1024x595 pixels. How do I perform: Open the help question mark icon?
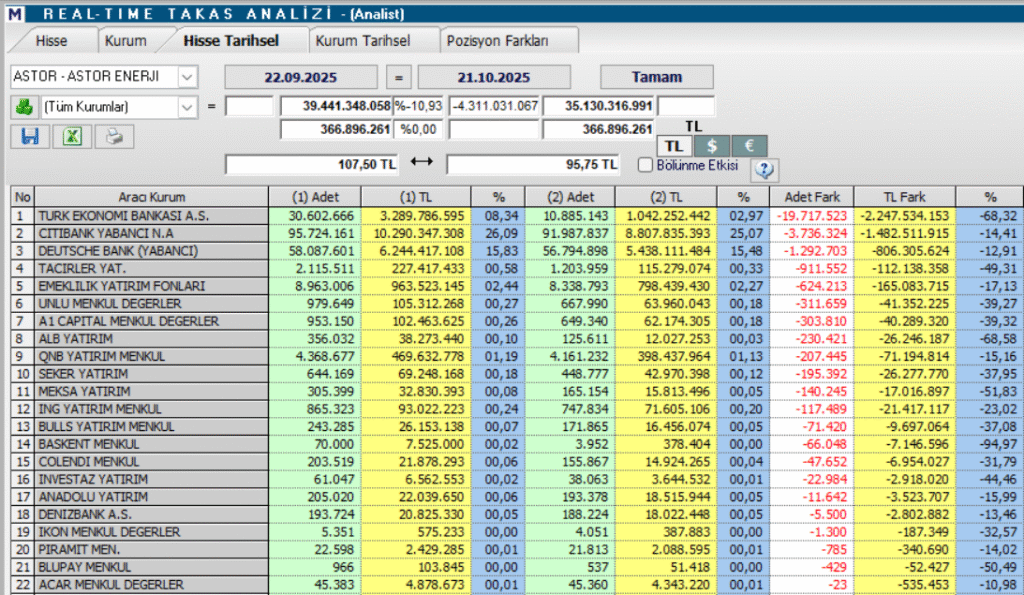(764, 170)
